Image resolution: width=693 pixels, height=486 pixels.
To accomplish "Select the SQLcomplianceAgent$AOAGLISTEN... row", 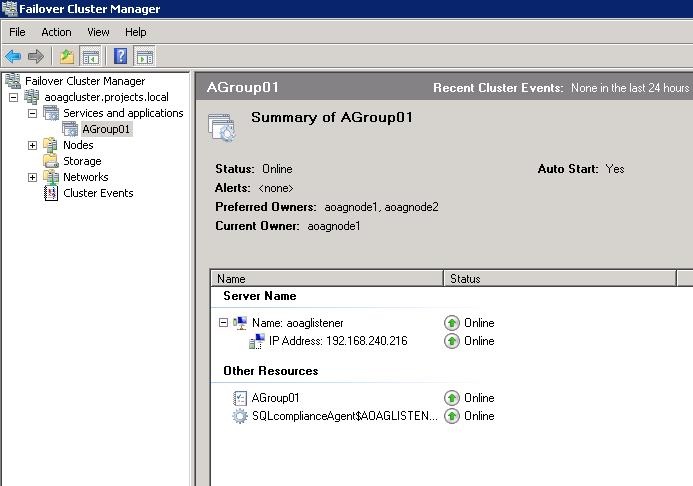I will click(345, 416).
